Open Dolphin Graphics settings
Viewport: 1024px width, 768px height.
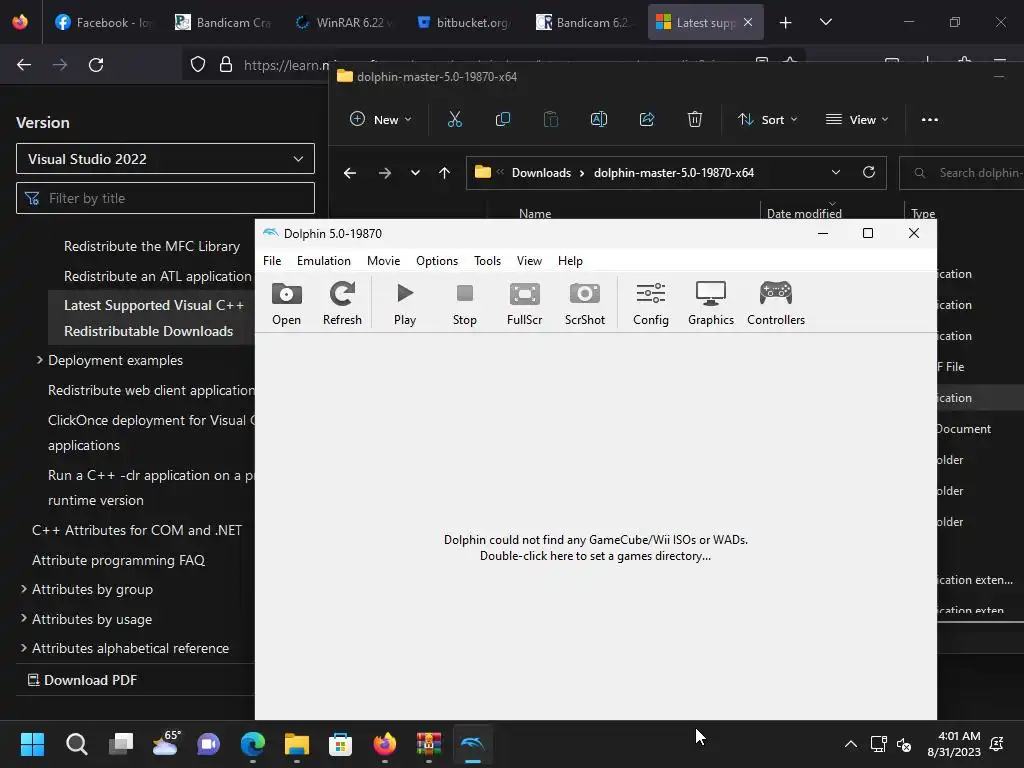pyautogui.click(x=711, y=304)
